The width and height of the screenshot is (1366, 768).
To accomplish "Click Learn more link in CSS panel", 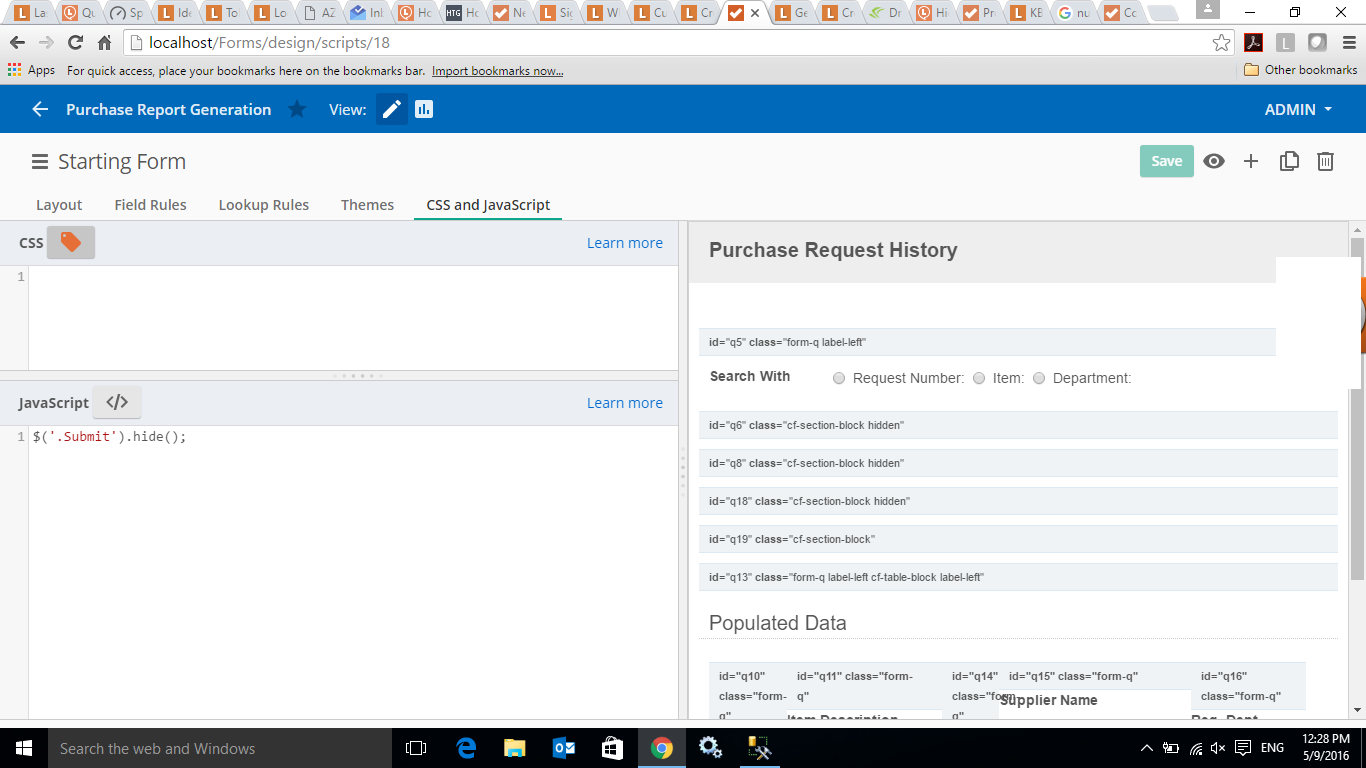I will pyautogui.click(x=624, y=243).
